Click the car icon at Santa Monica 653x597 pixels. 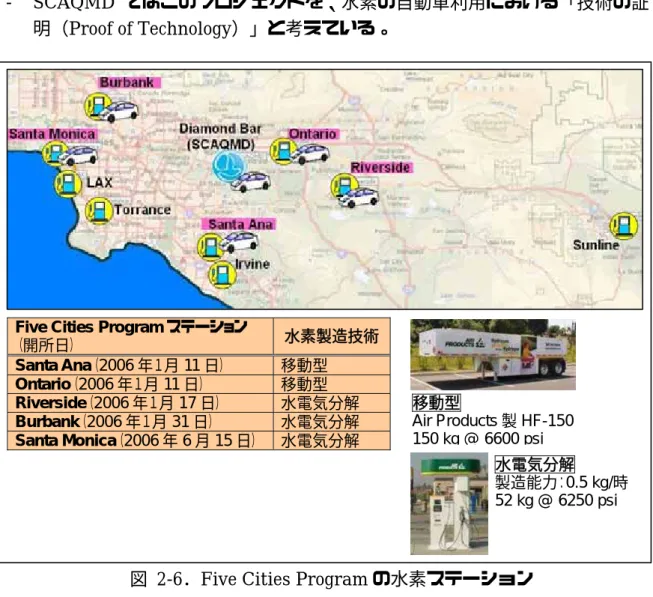(x=77, y=155)
